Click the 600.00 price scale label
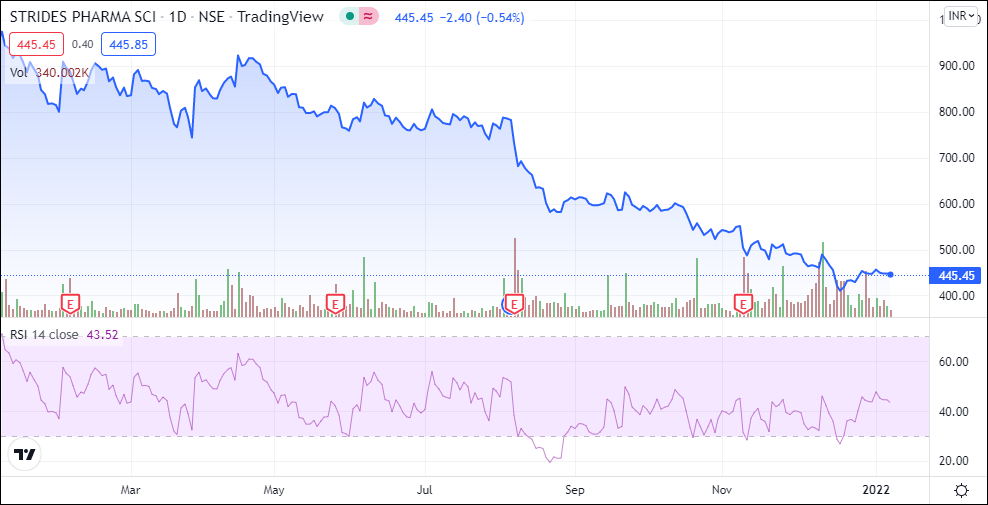988x505 pixels. tap(956, 204)
